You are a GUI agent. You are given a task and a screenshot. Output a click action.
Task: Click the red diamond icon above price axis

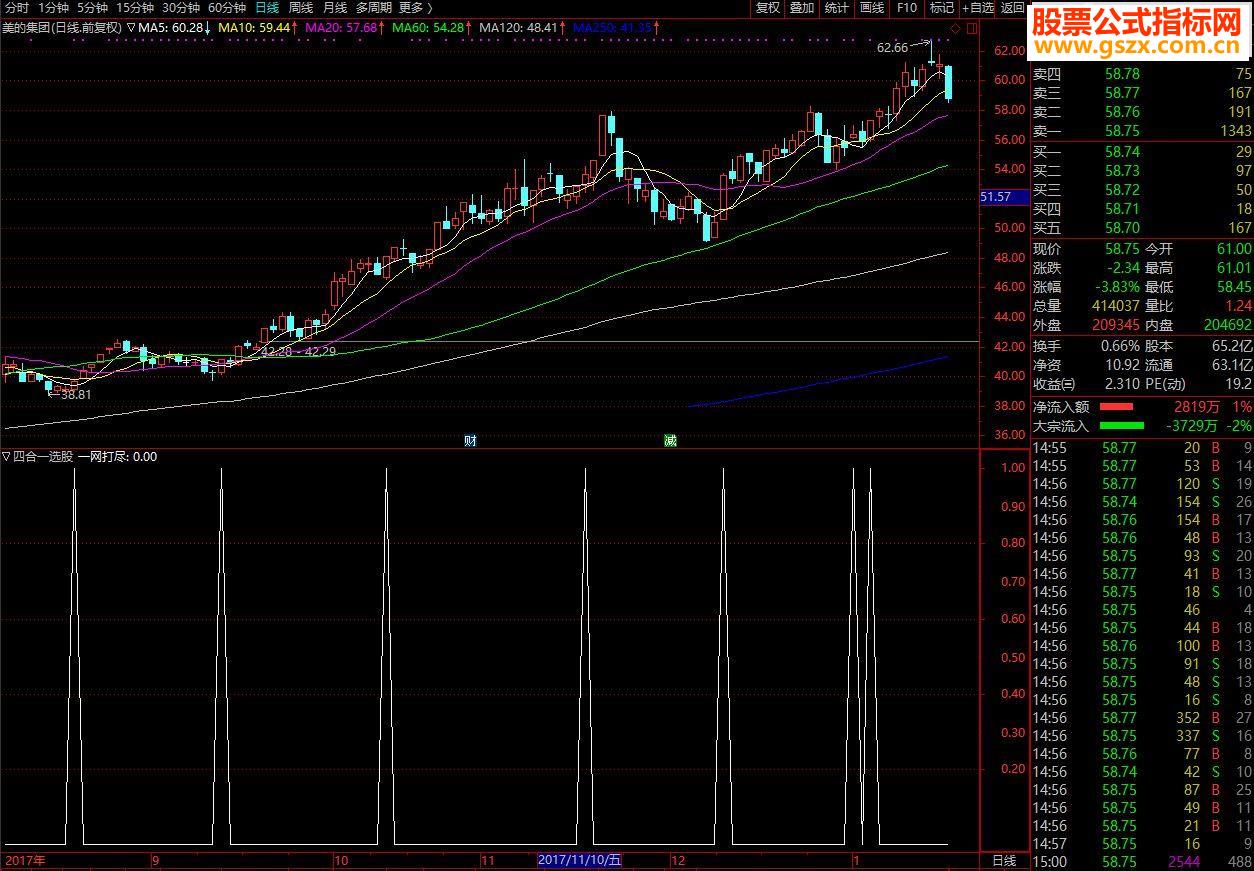click(955, 29)
